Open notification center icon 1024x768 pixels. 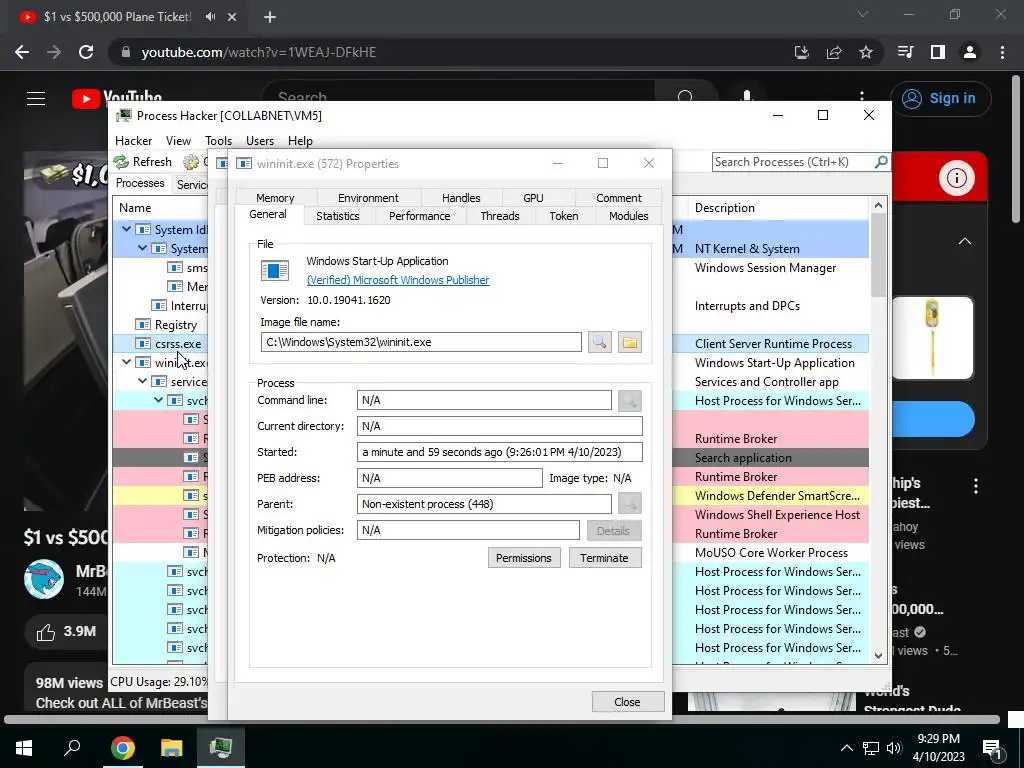pos(993,748)
